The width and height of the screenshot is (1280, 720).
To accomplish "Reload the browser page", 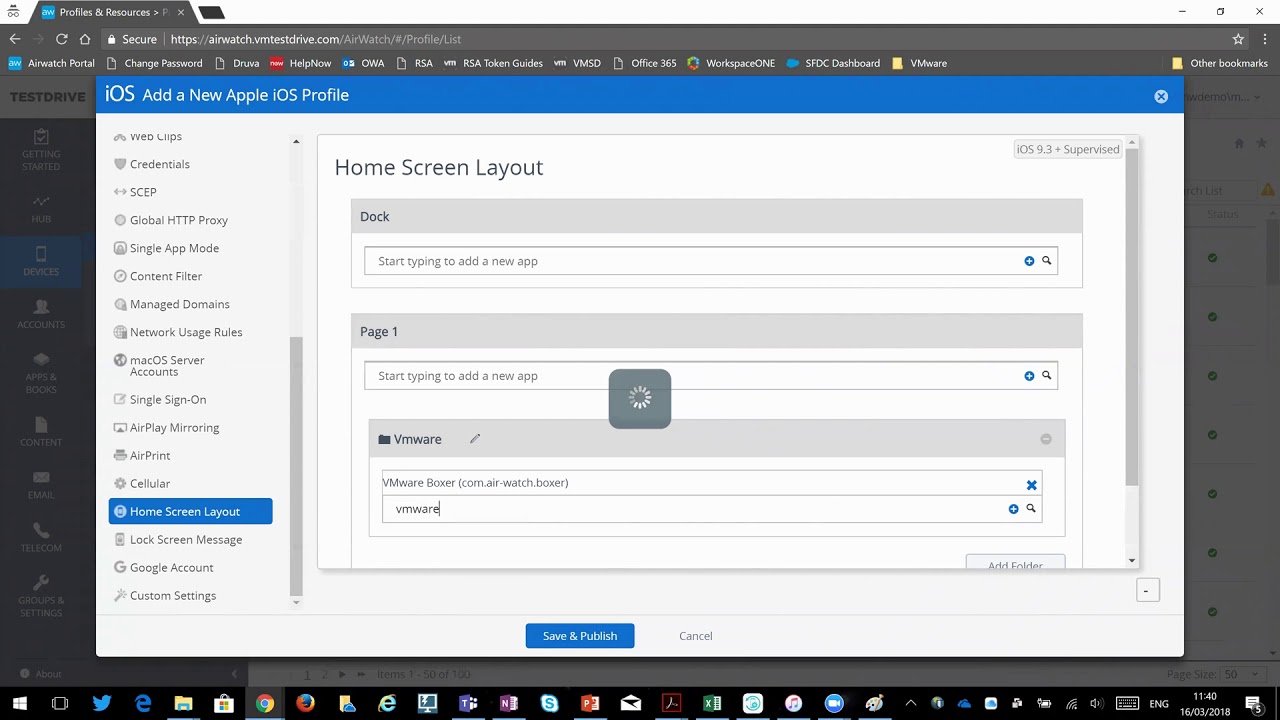I will point(61,39).
